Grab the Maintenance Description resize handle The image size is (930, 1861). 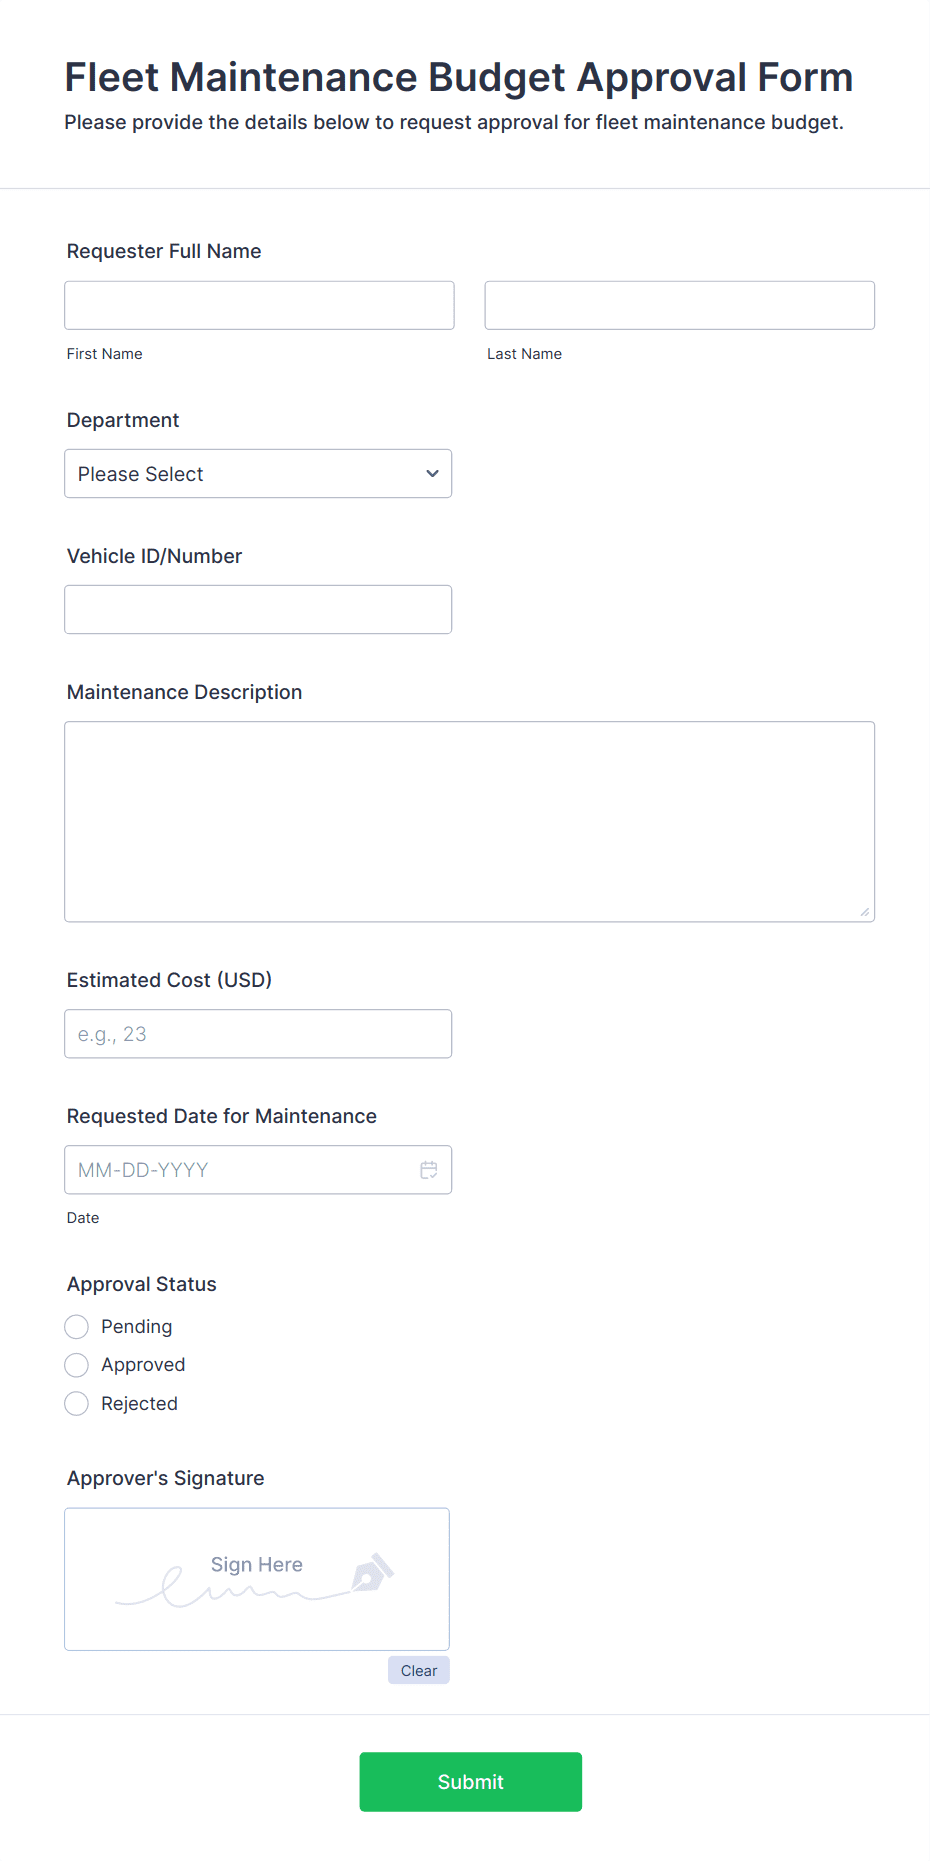pyautogui.click(x=864, y=911)
